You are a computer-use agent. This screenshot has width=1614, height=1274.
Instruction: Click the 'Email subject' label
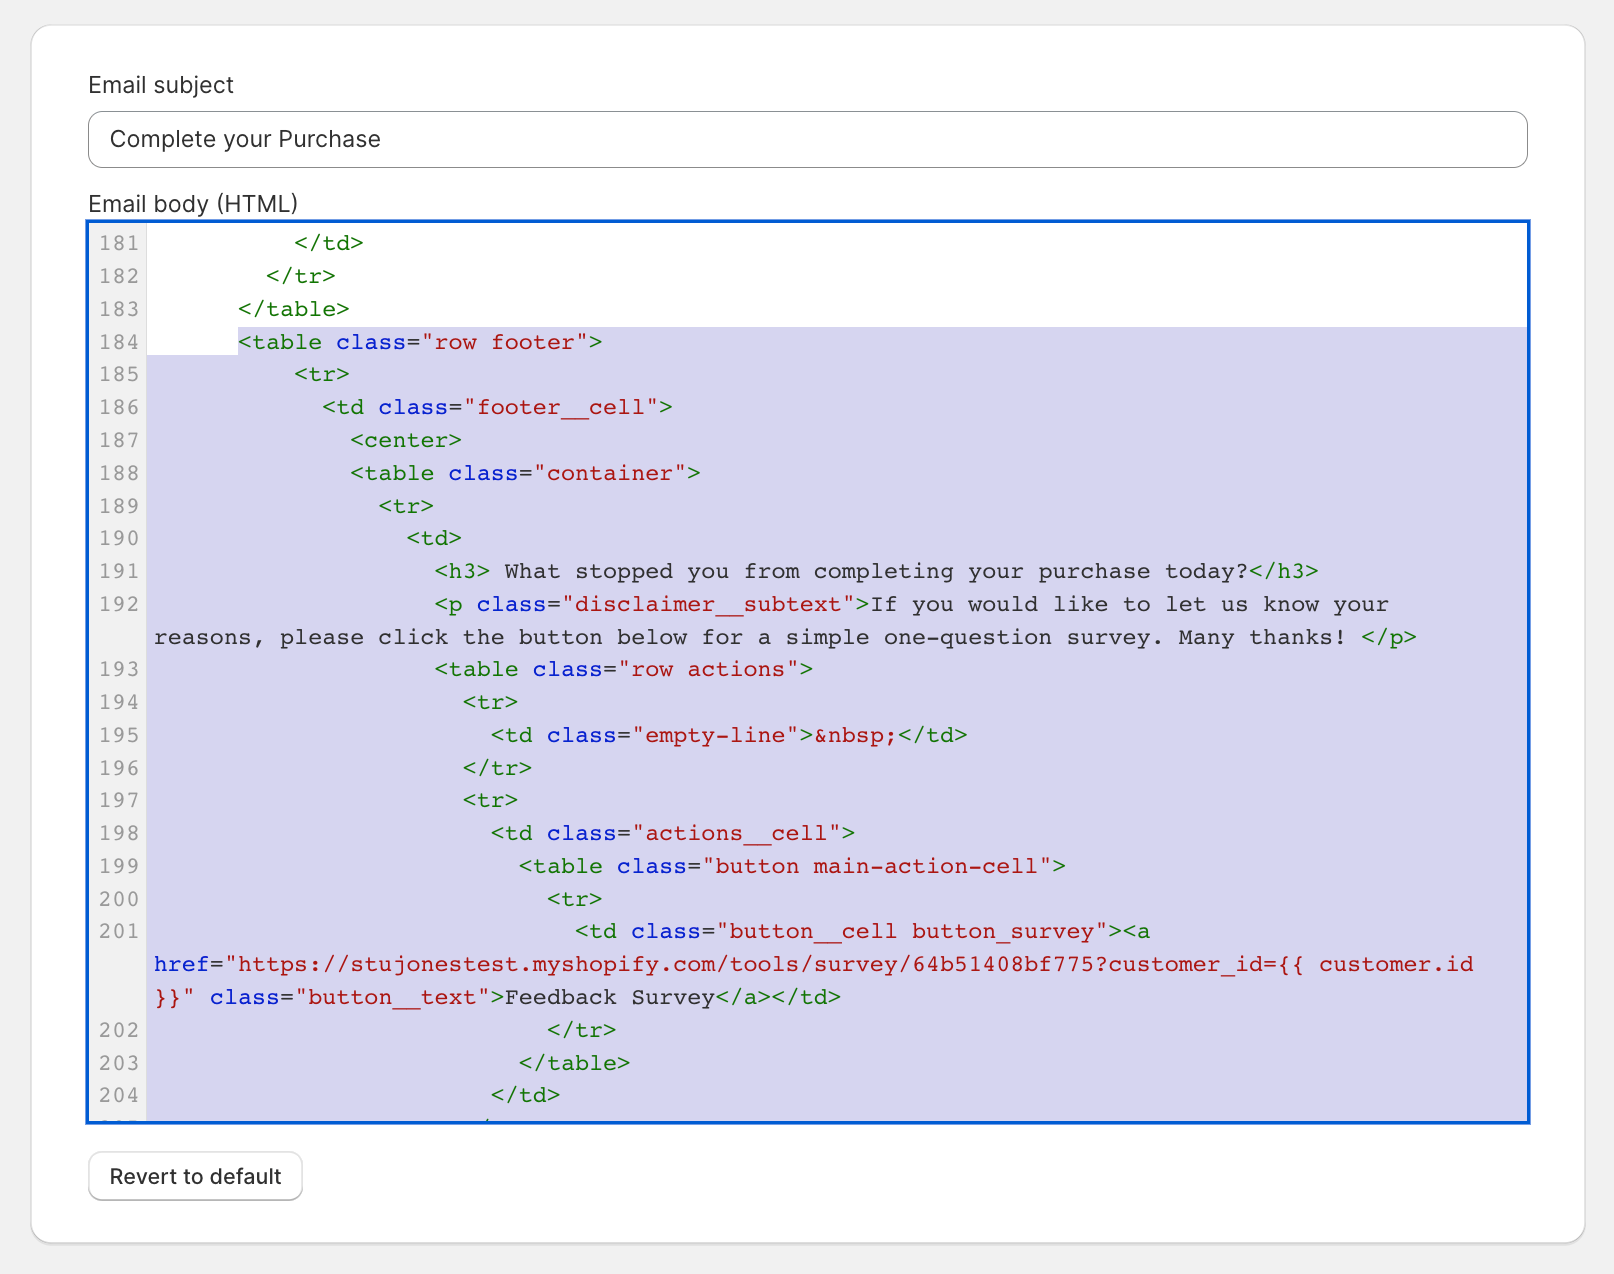pyautogui.click(x=161, y=85)
